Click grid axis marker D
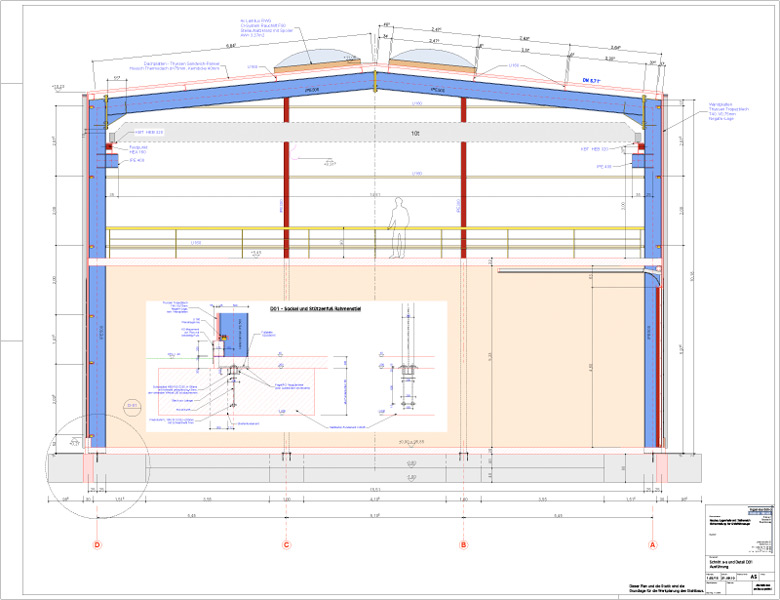Viewport: 780px width, 600px height. [x=97, y=545]
